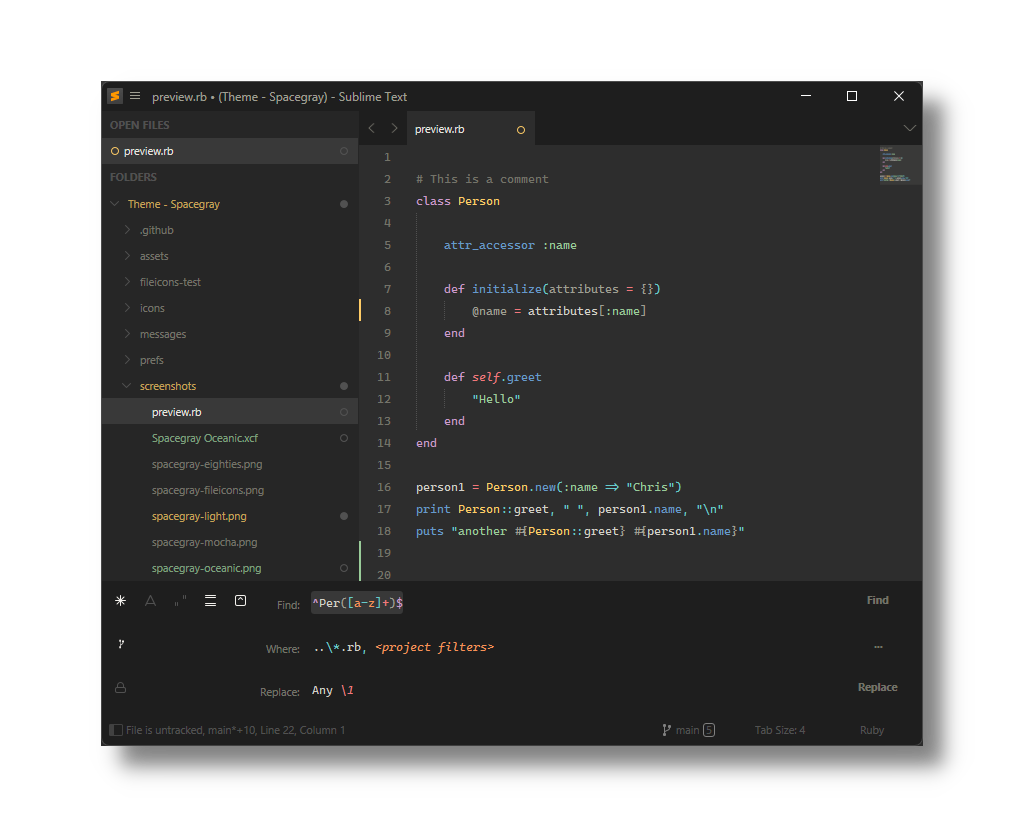Open the hamburger menu in the title bar
Viewport: 1024px width, 828px height.
(x=135, y=96)
